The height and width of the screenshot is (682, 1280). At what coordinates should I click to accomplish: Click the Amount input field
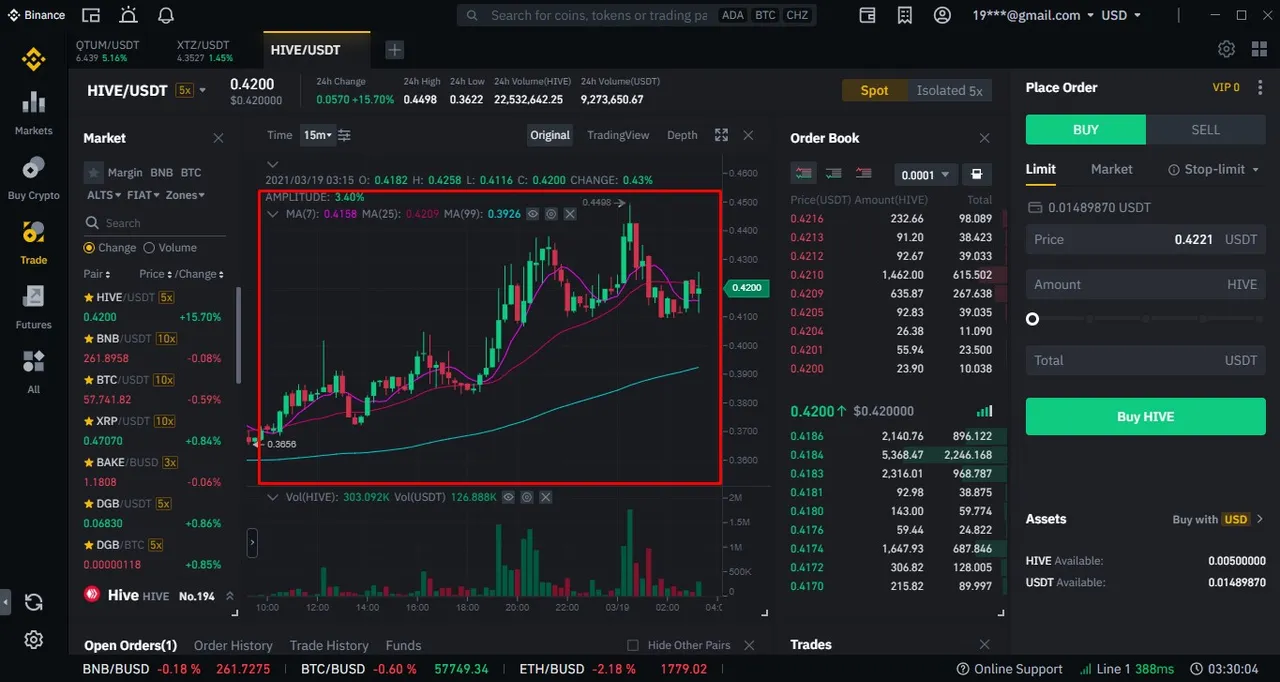tap(1146, 284)
